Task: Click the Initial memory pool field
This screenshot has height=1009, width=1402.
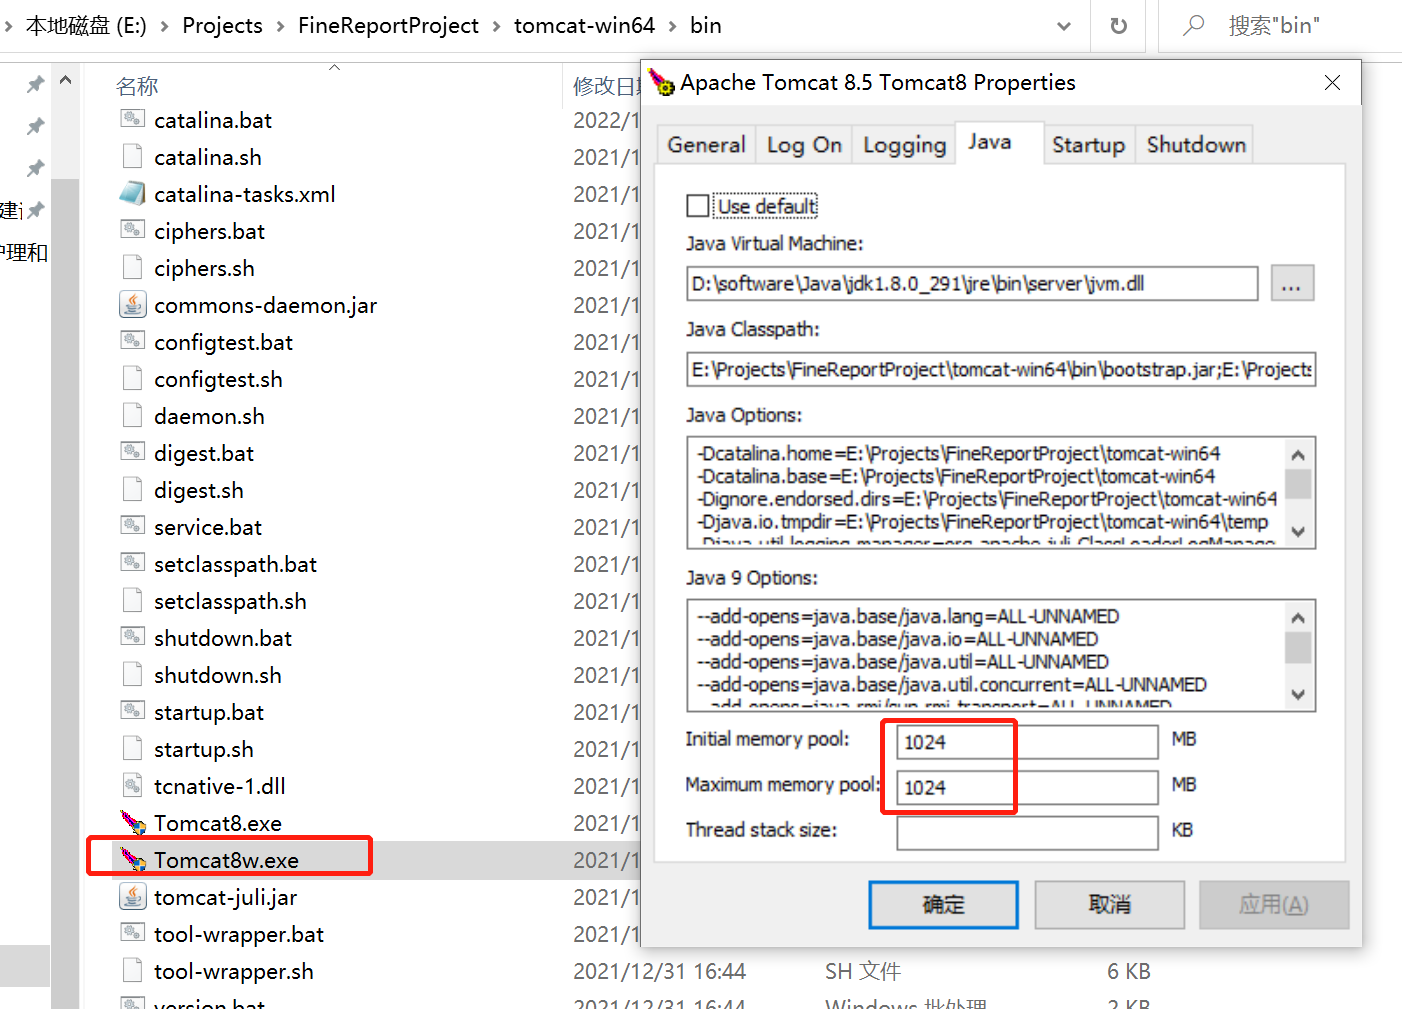Action: click(1027, 742)
